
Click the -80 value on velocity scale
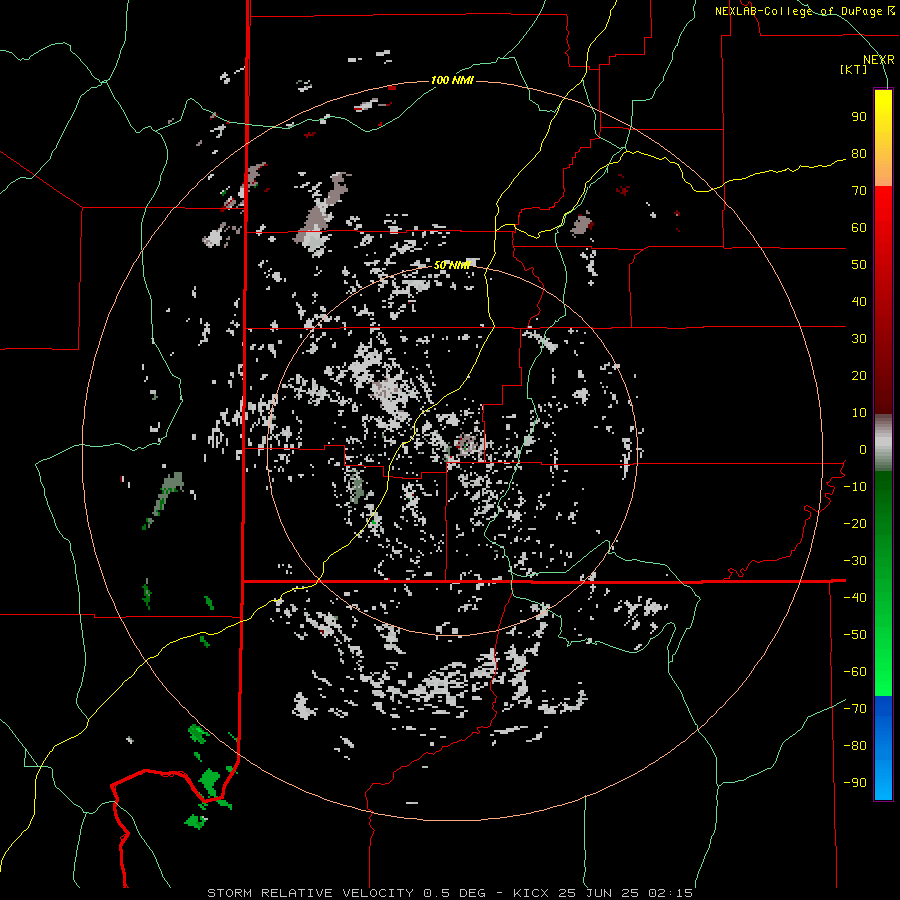855,746
